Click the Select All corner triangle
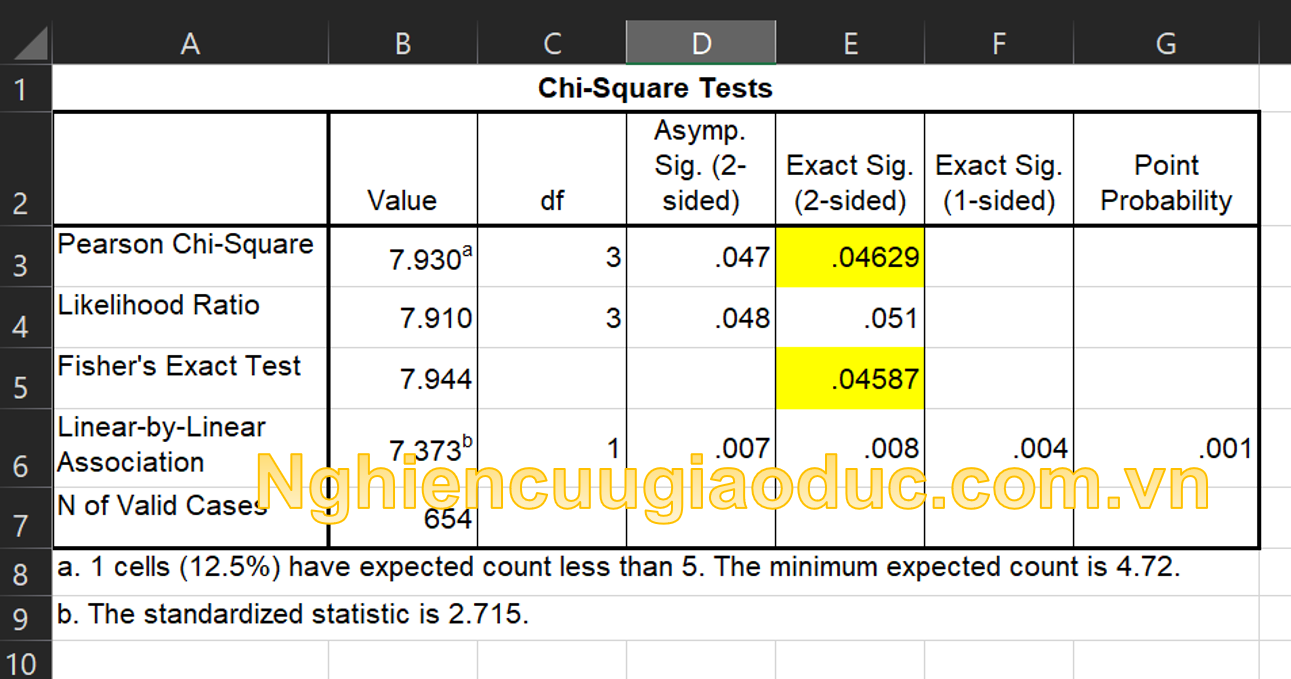 pos(28,44)
